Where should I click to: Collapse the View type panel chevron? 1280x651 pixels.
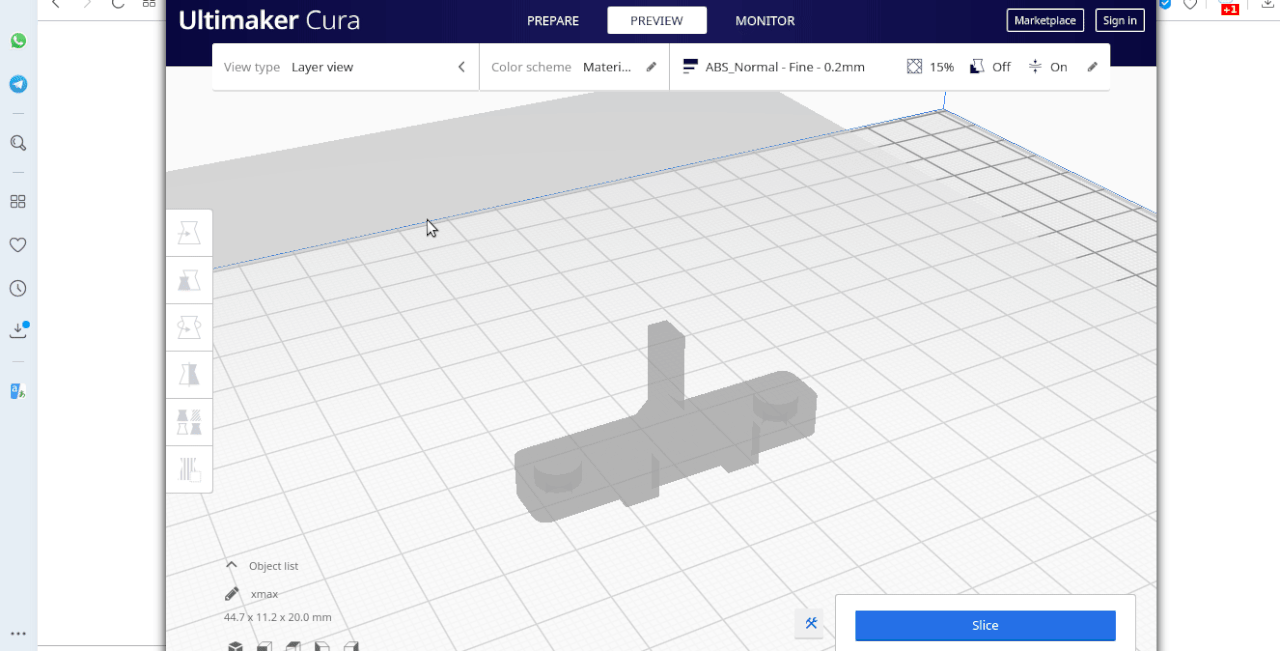pyautogui.click(x=461, y=67)
